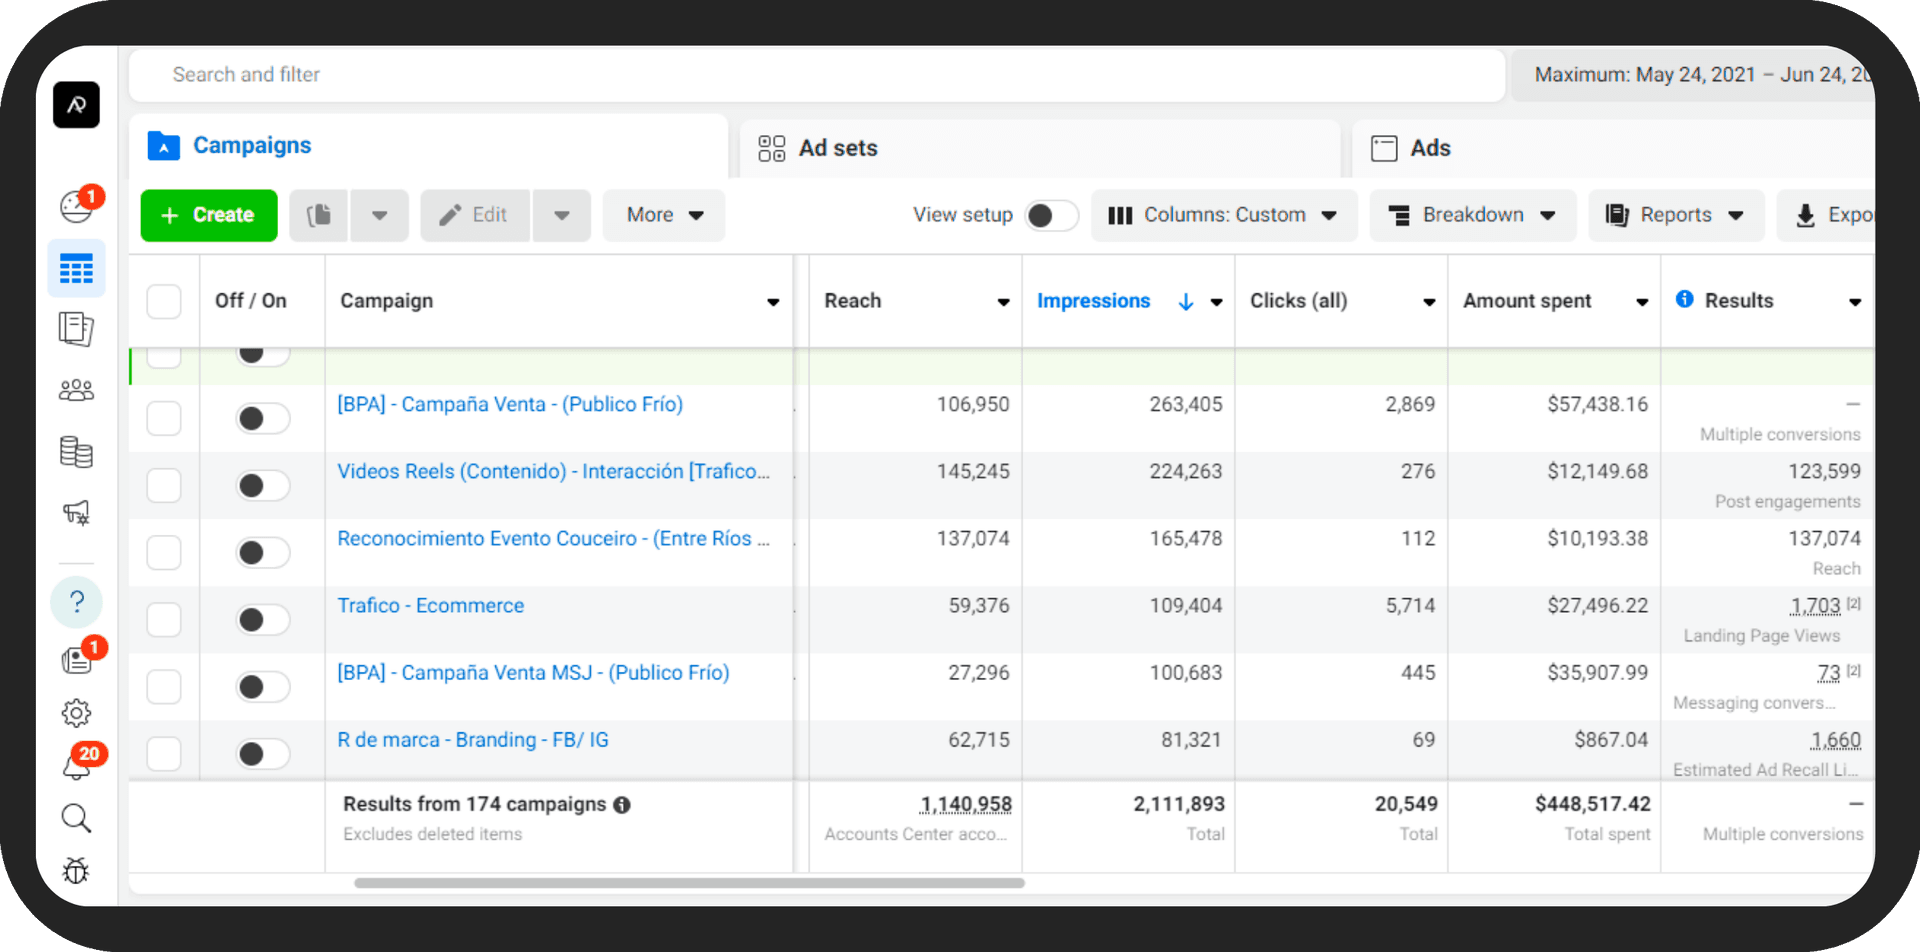Click the Billing coins stack icon
Image resolution: width=1920 pixels, height=952 pixels.
pos(76,452)
